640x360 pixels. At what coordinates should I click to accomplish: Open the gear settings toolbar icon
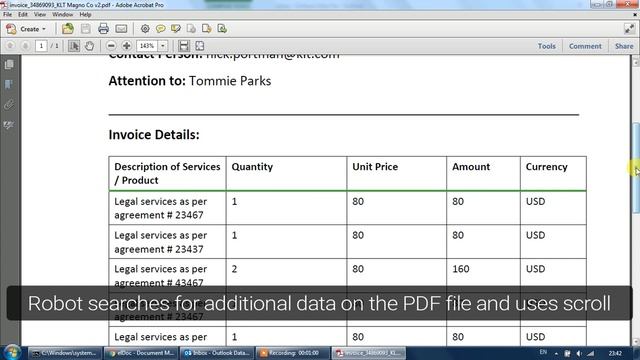[145, 29]
